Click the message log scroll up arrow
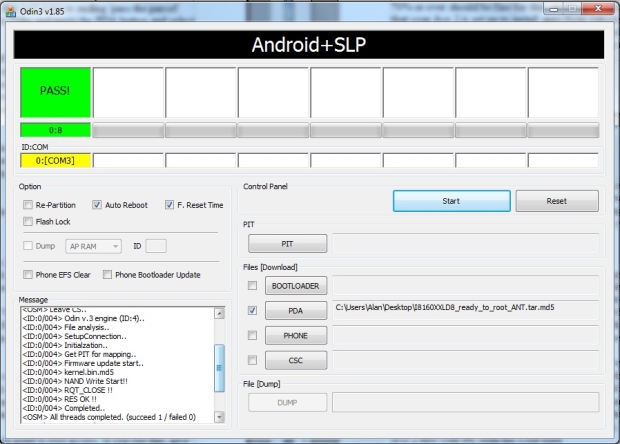 [x=219, y=314]
